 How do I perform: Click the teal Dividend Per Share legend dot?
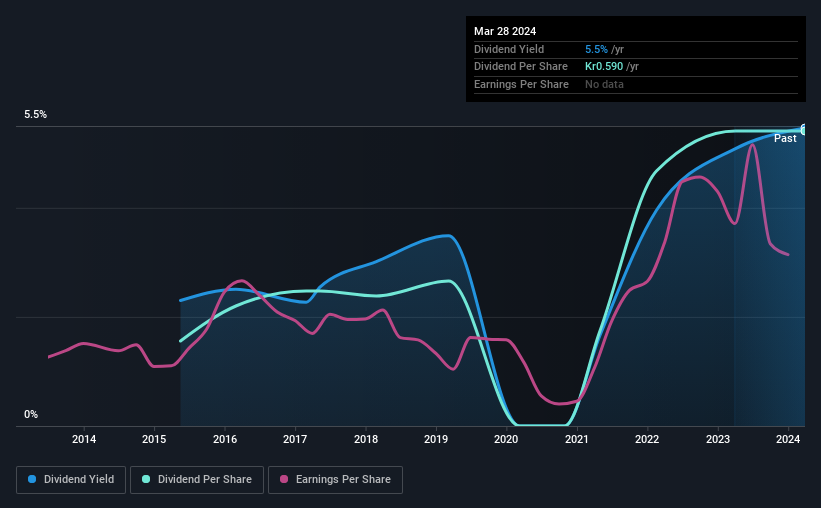tap(146, 479)
